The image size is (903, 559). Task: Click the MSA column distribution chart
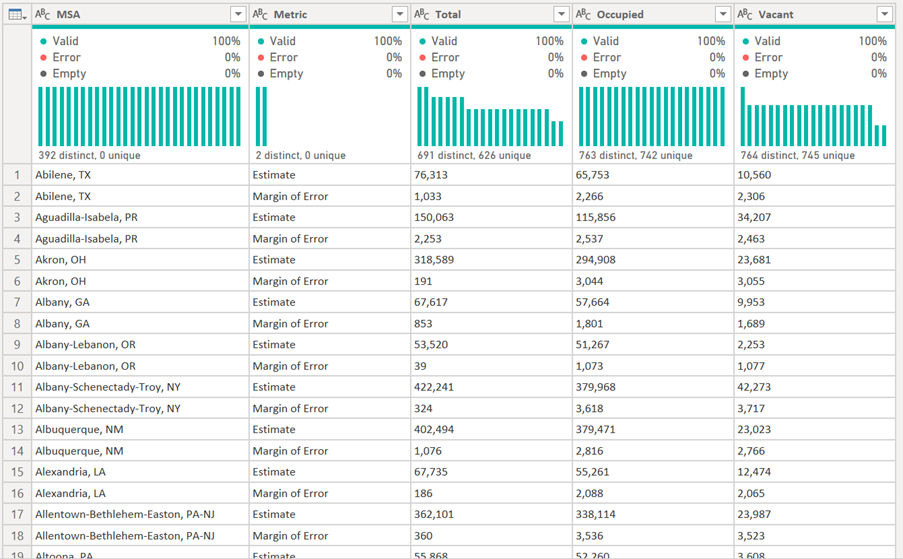click(x=139, y=116)
